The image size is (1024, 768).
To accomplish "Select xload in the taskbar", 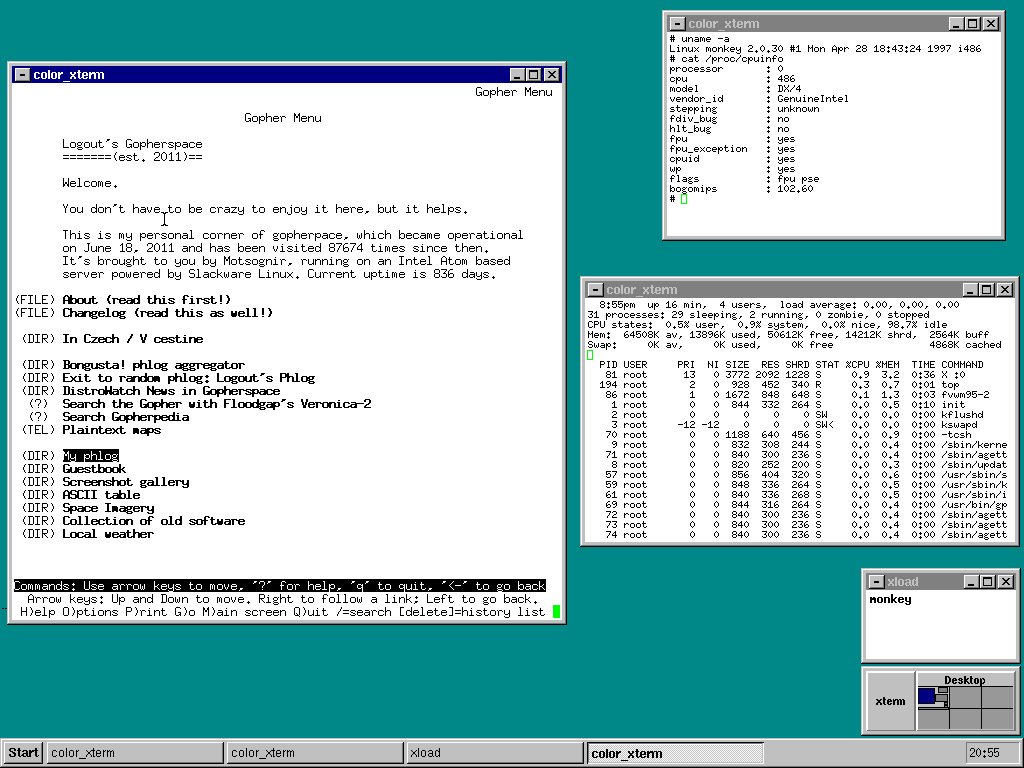I will (x=494, y=753).
